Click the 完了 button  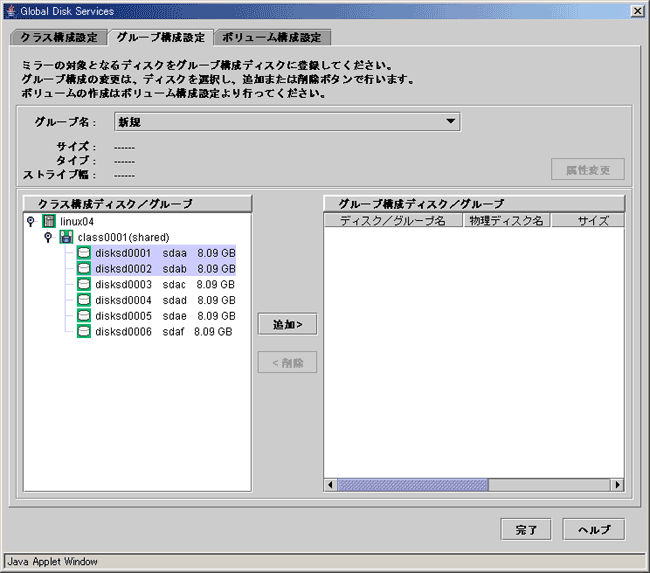[526, 529]
